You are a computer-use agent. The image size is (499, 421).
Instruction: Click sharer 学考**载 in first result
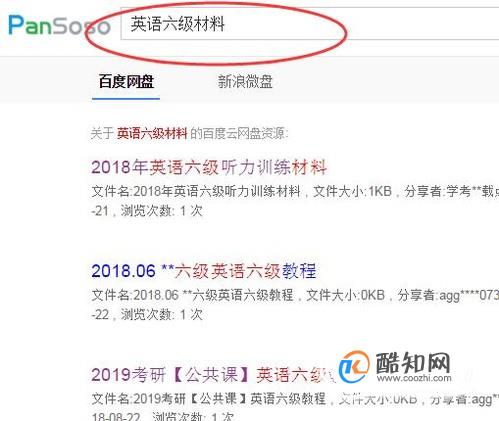coord(451,191)
